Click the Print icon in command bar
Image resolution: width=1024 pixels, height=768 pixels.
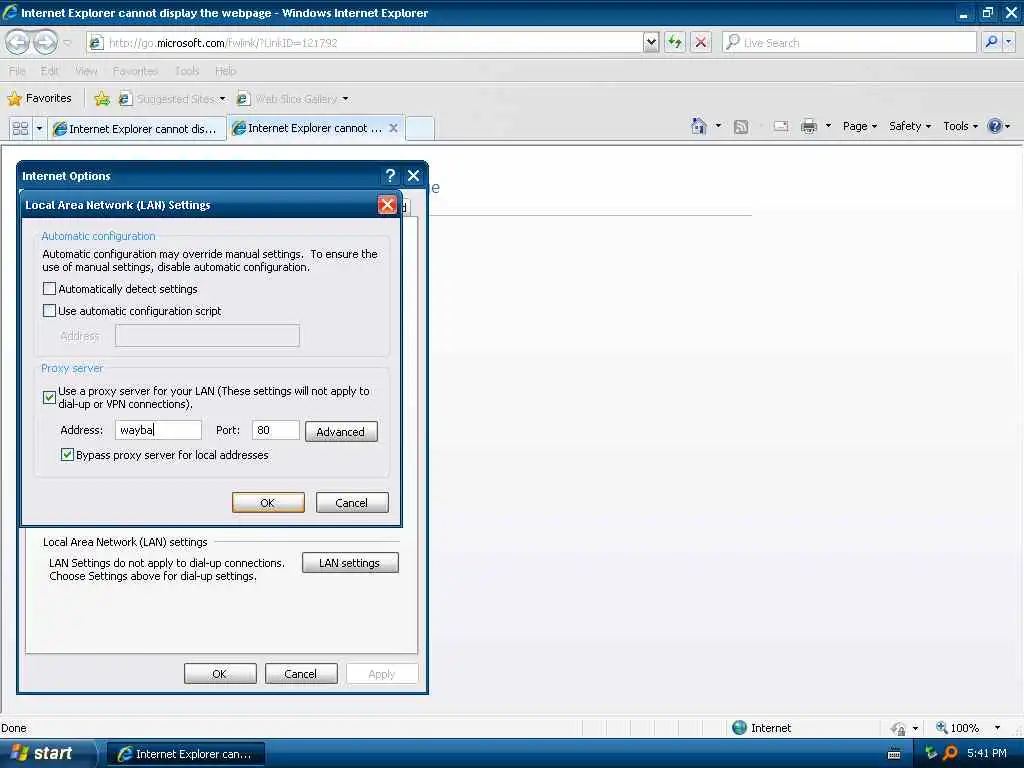(x=808, y=126)
